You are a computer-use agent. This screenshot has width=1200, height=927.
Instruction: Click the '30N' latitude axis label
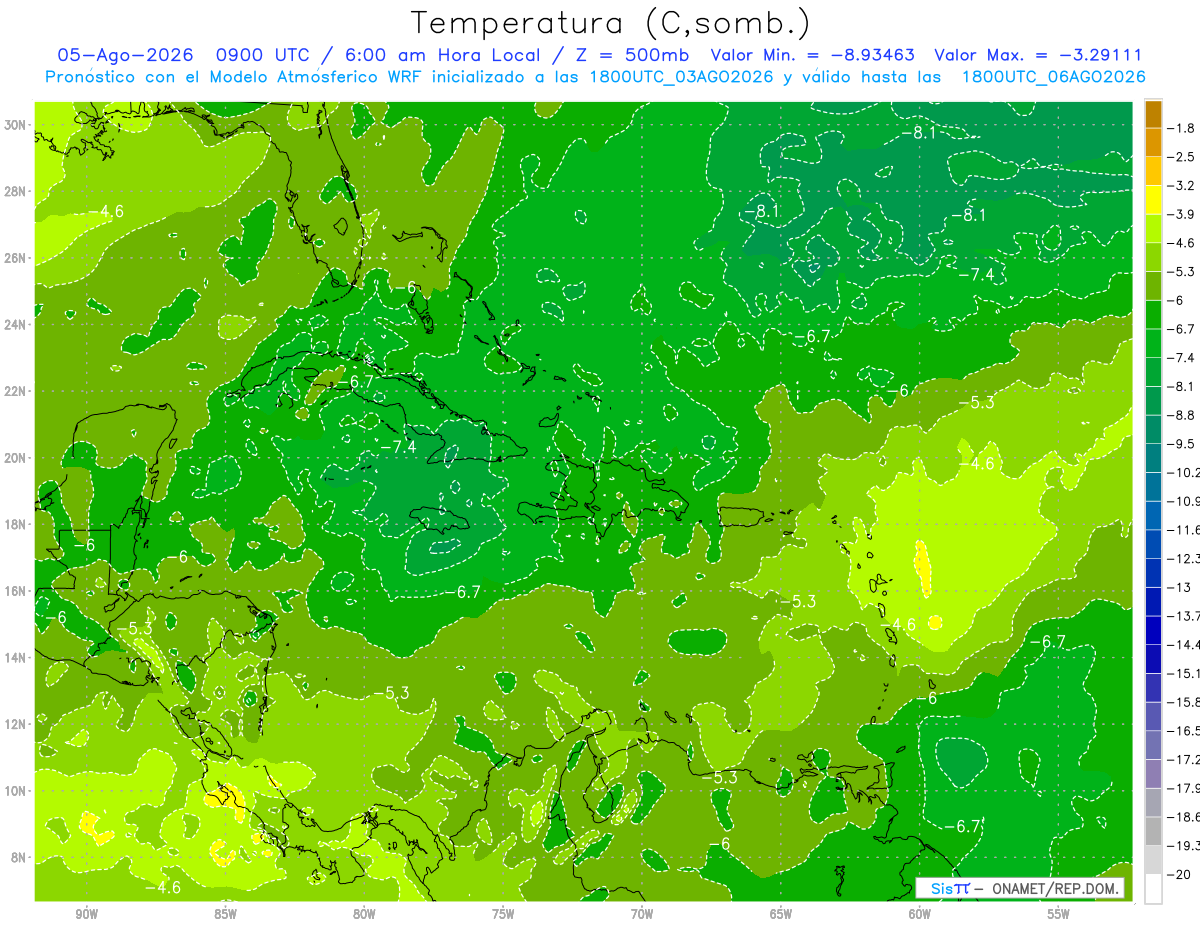[x=16, y=124]
